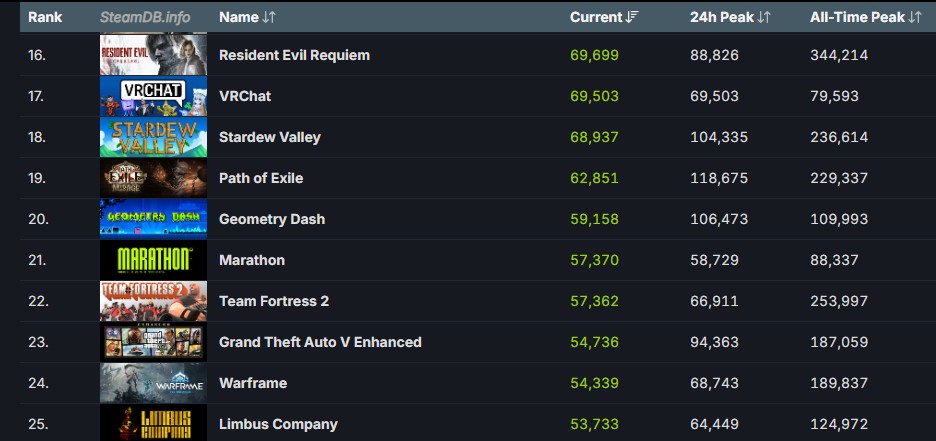Open the Limbus Company name link
Viewport: 936px width, 441px height.
point(278,424)
